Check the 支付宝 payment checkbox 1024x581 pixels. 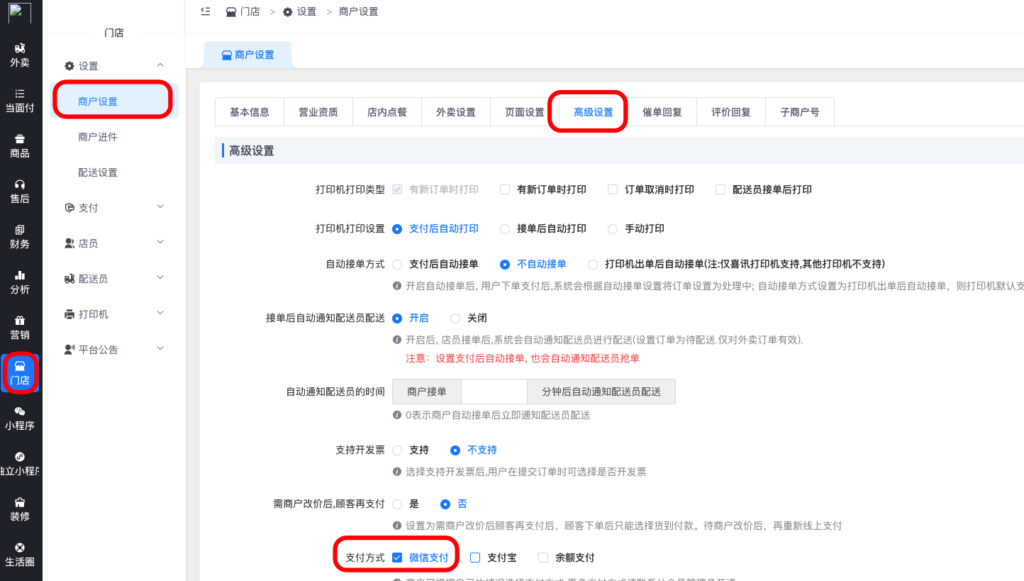click(x=476, y=557)
